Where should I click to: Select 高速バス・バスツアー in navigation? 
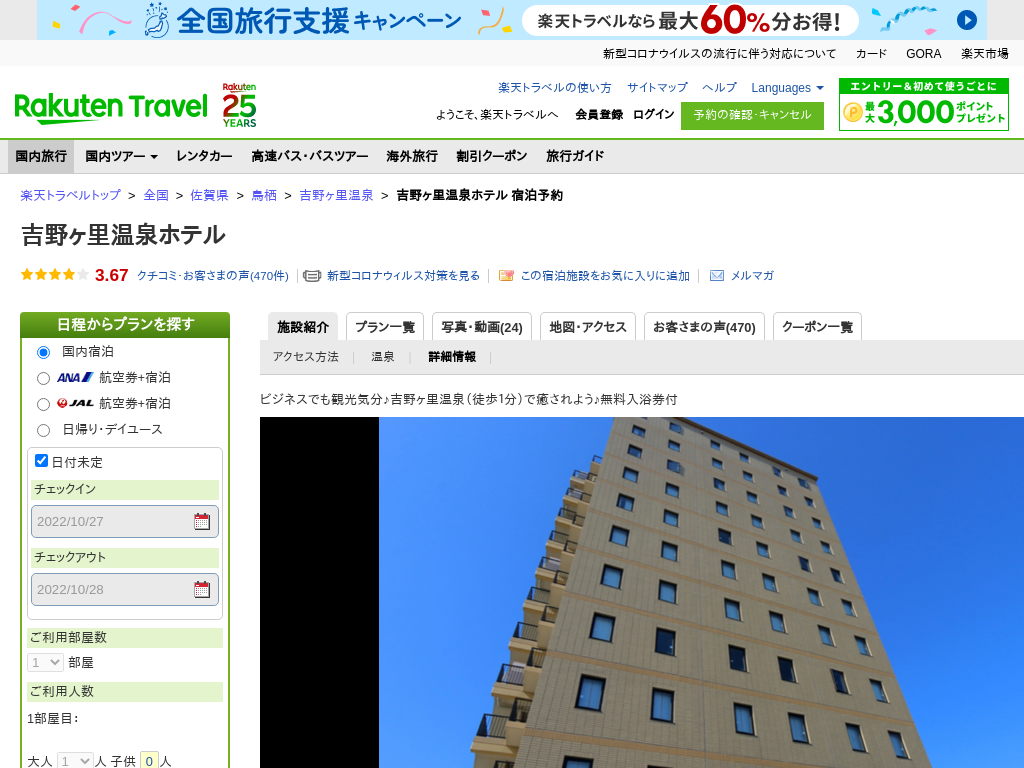310,156
